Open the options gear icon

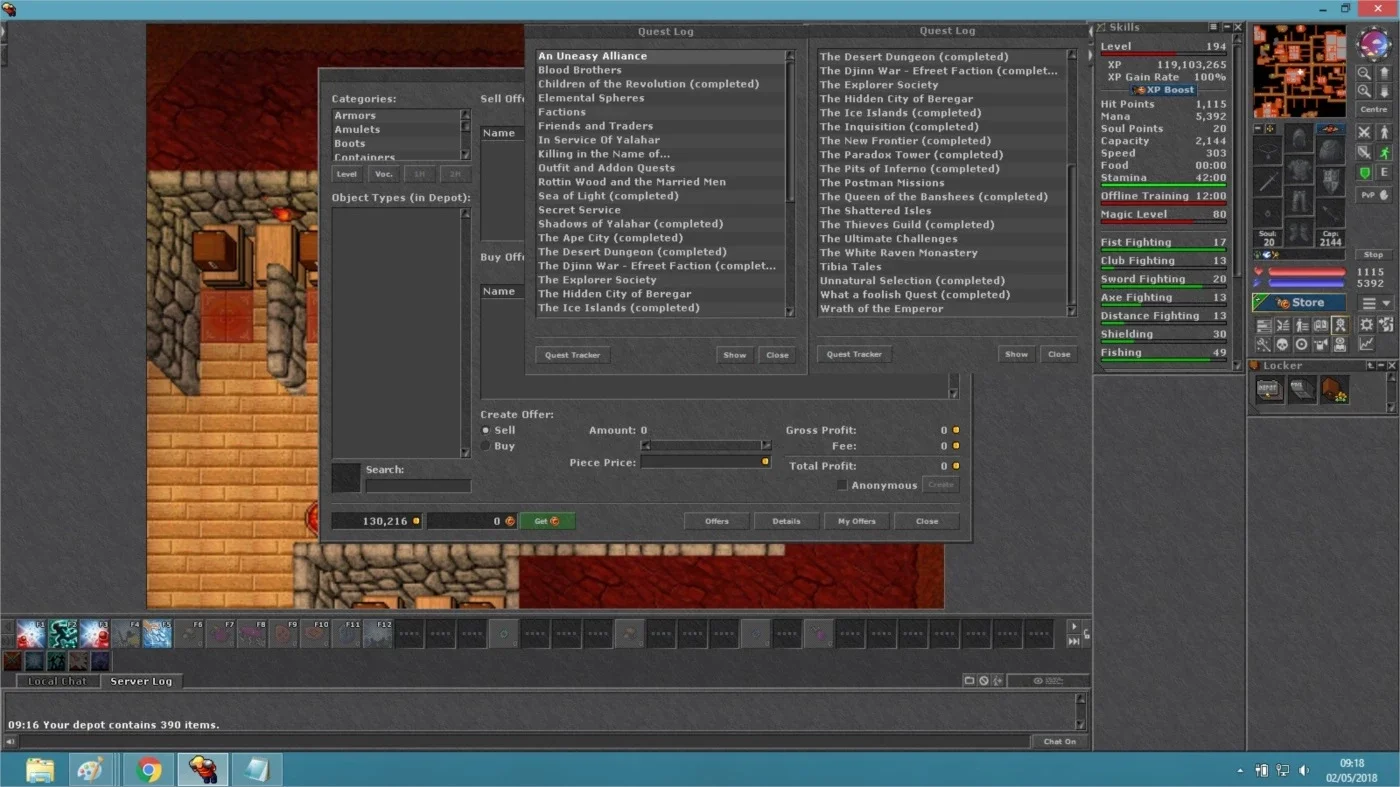click(x=1367, y=325)
